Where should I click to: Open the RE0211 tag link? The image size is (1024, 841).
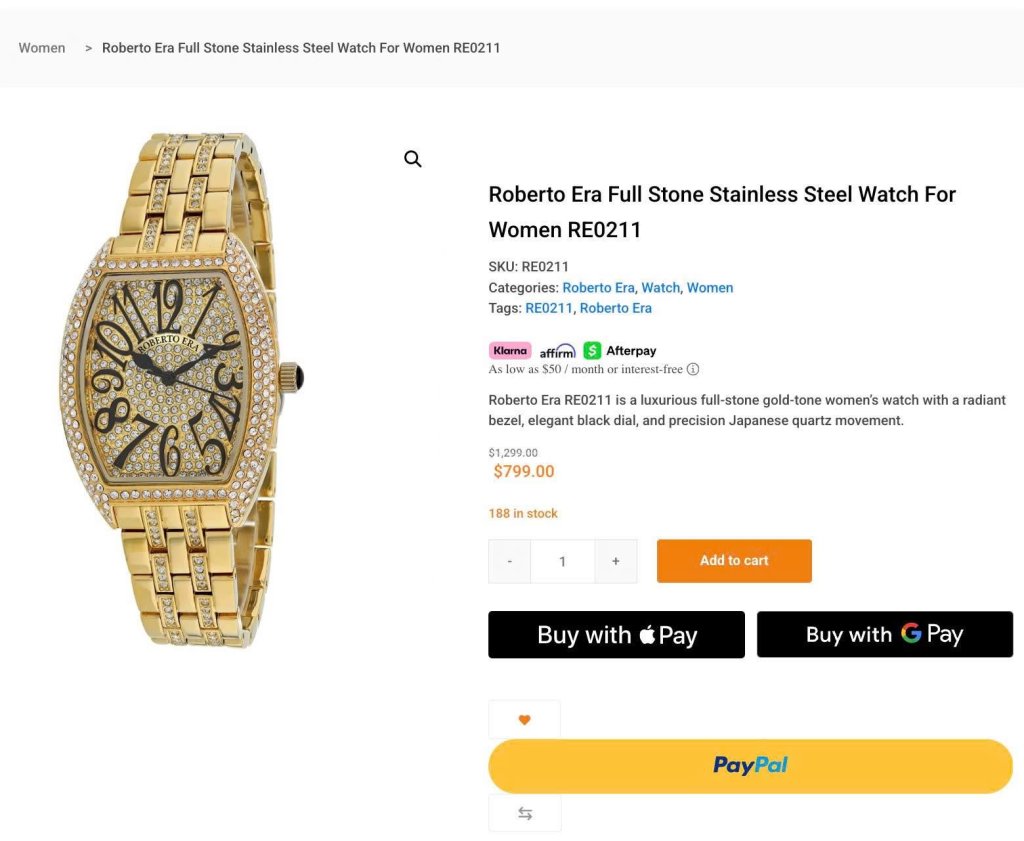(549, 308)
